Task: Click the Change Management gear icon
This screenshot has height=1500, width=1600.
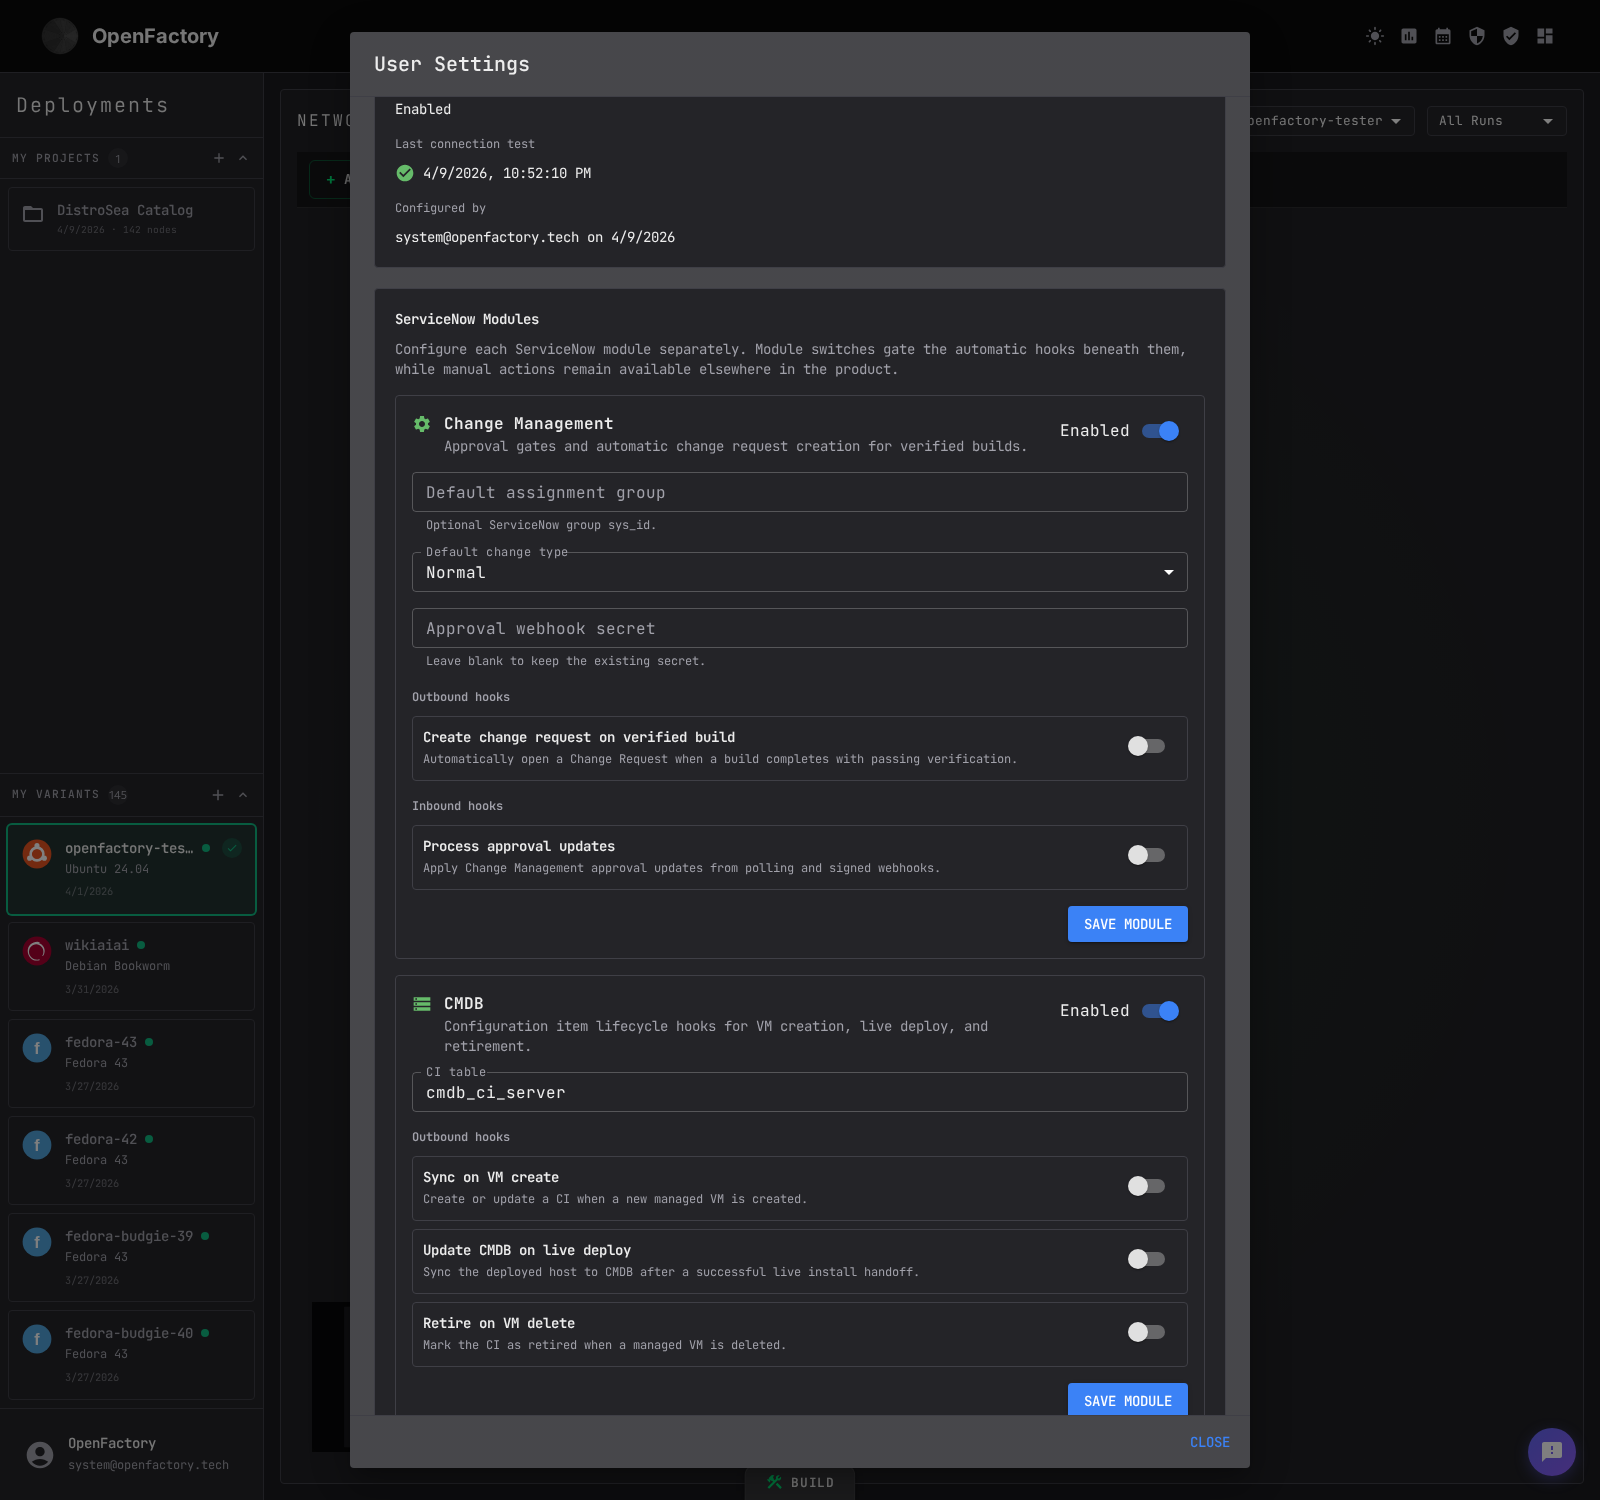Action: pos(421,424)
